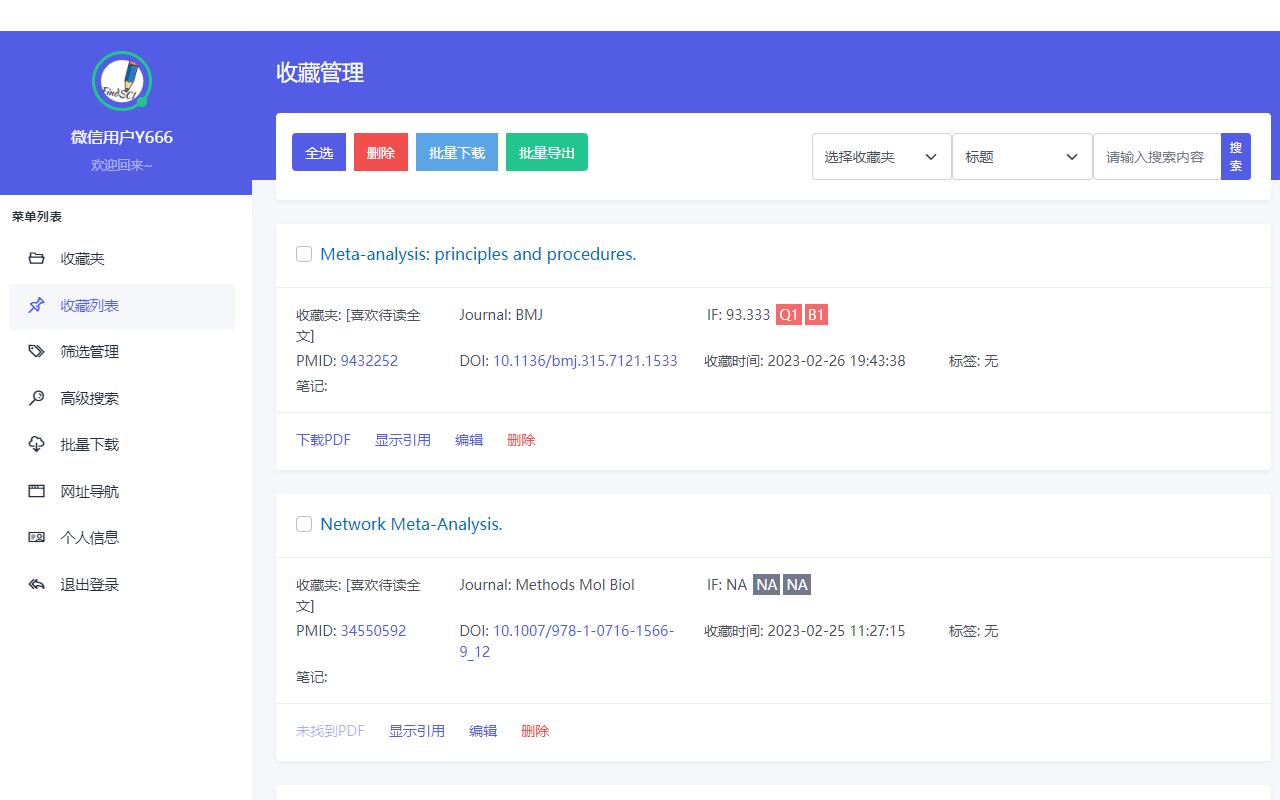Open 筛选管理 via the tag icon
1280x800 pixels.
(36, 351)
